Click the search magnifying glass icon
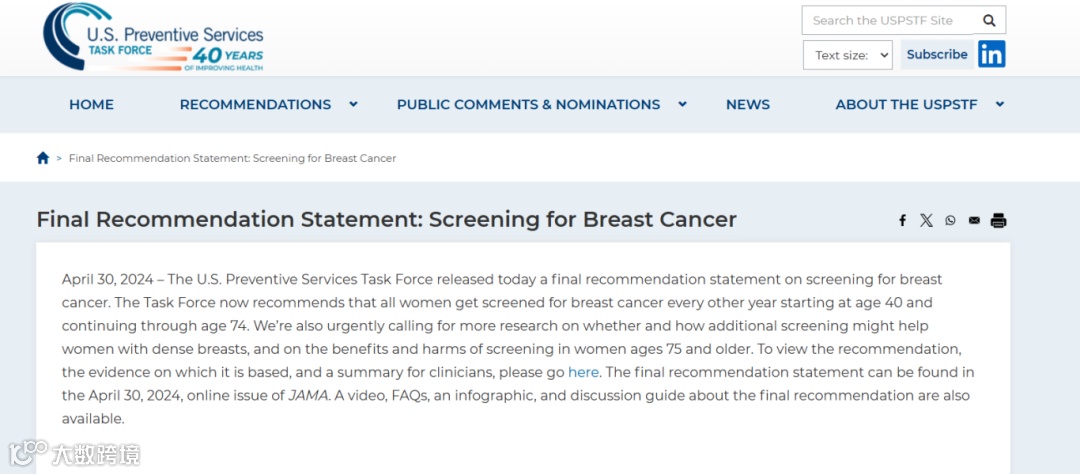This screenshot has width=1080, height=474. coord(989,20)
